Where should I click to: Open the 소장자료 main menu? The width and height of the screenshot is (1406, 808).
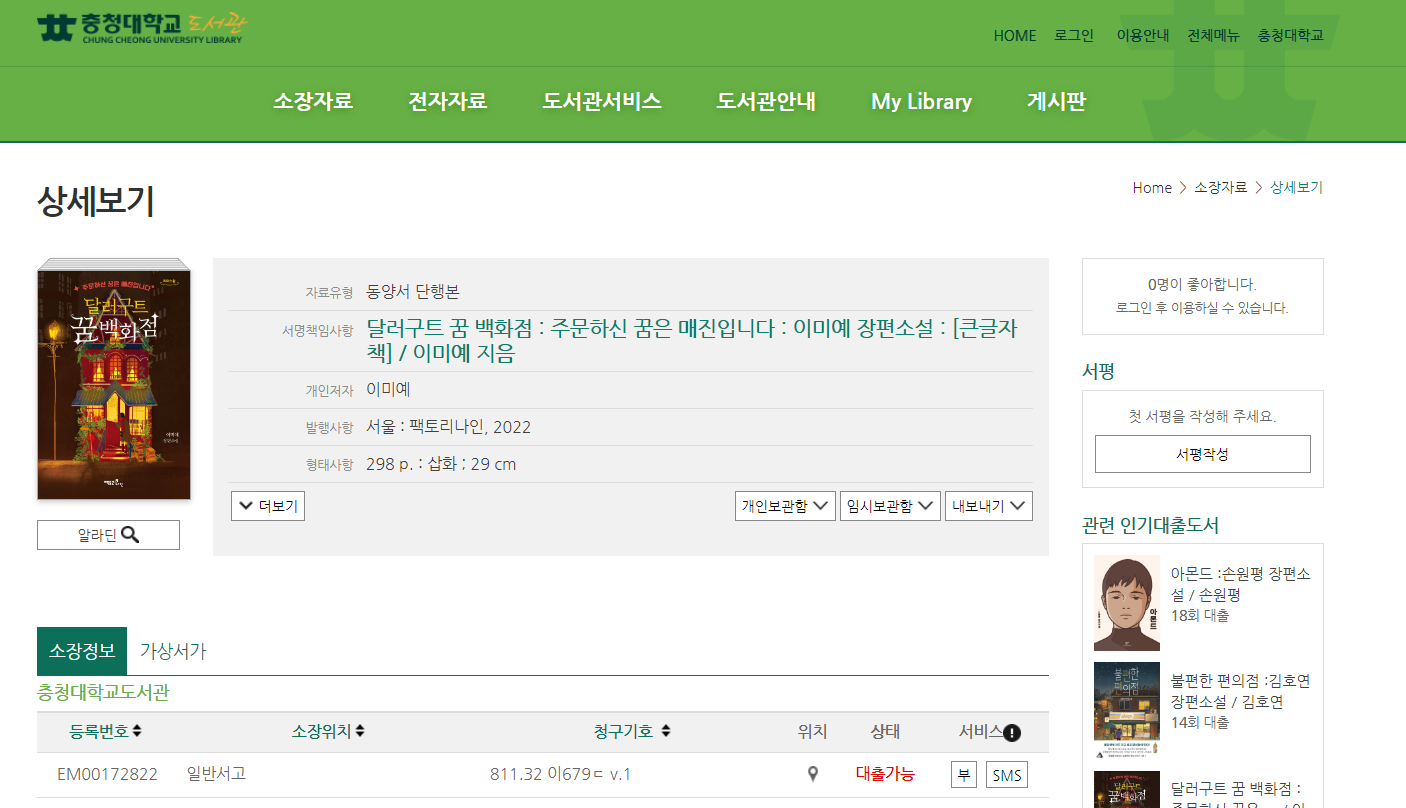pos(313,101)
